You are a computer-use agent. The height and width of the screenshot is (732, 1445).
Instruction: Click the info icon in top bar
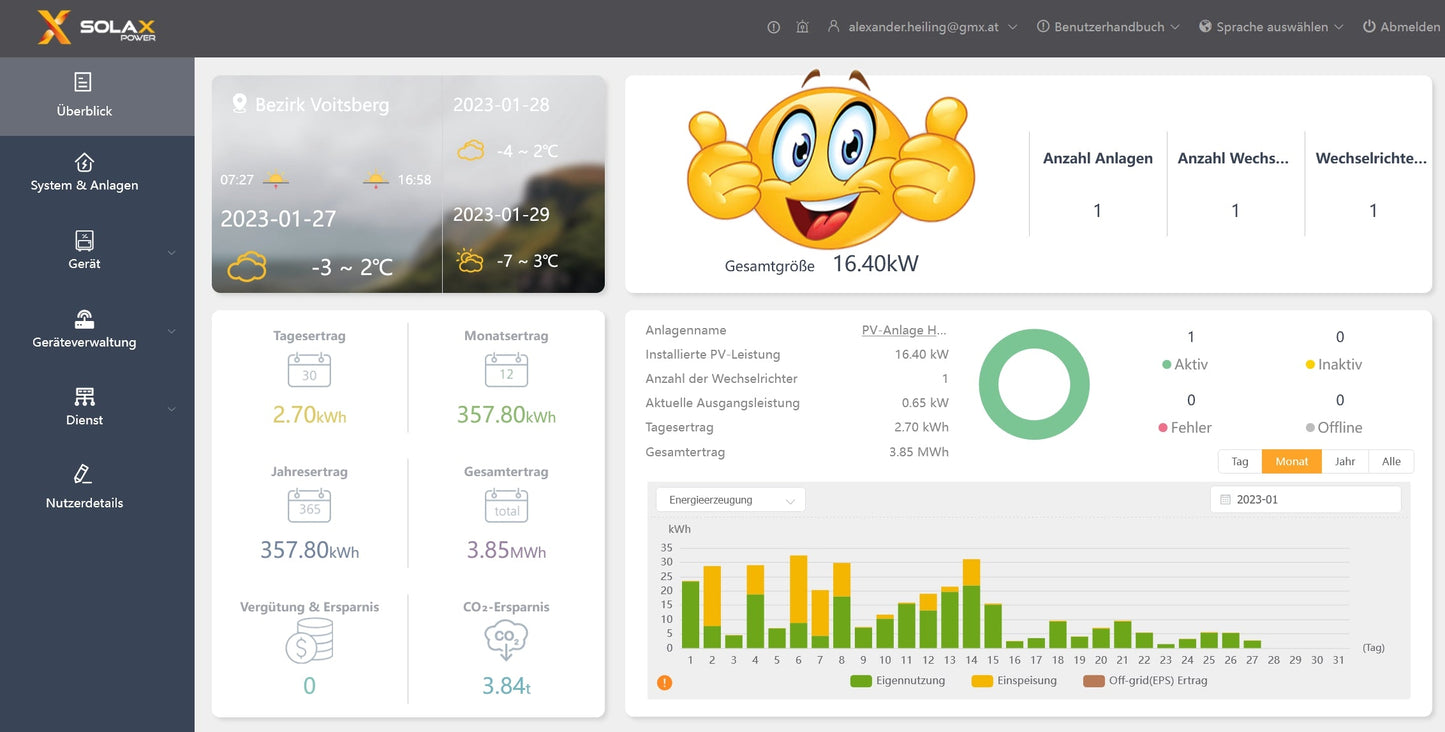coord(773,26)
